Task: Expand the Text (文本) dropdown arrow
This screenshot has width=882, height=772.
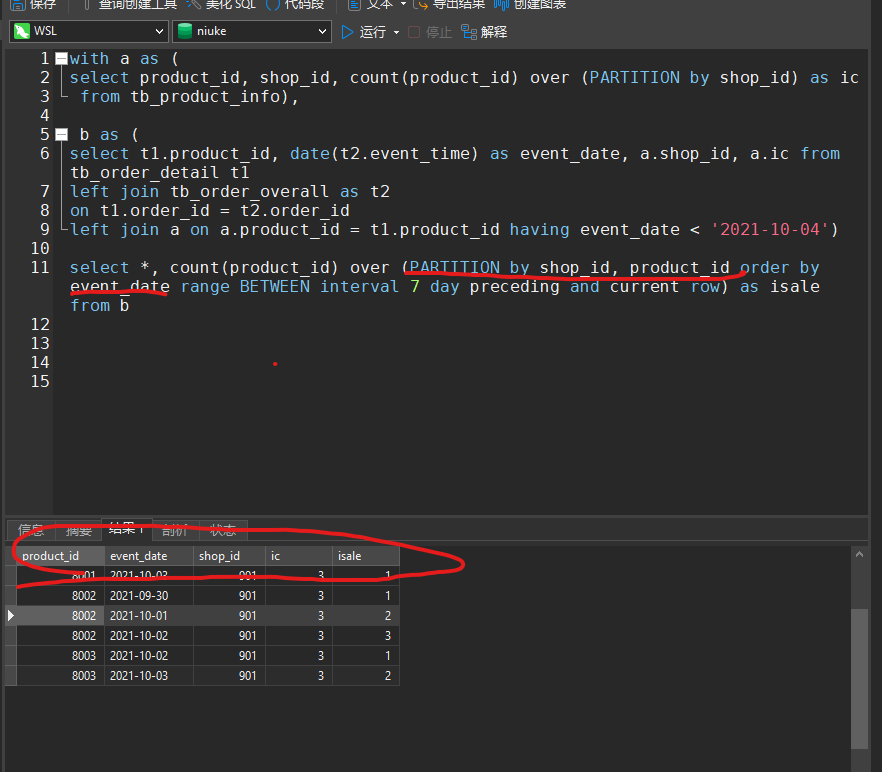Action: point(403,4)
